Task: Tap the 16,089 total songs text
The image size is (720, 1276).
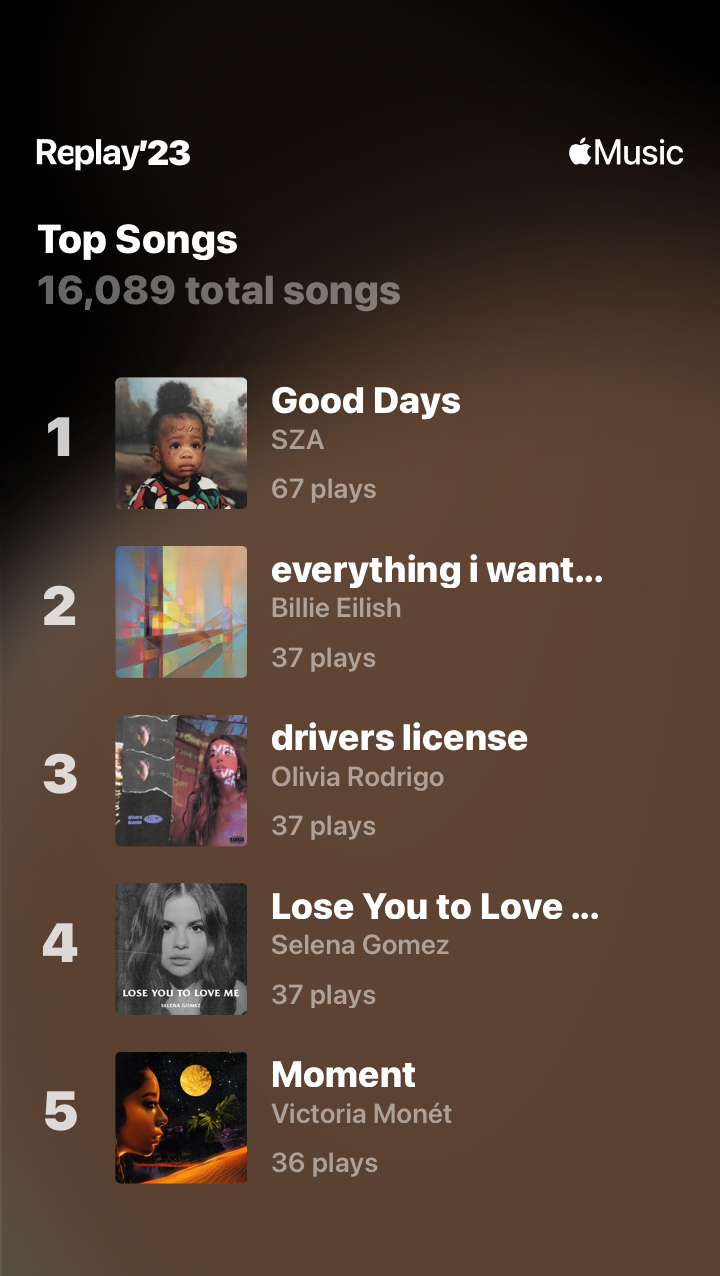Action: [x=219, y=291]
